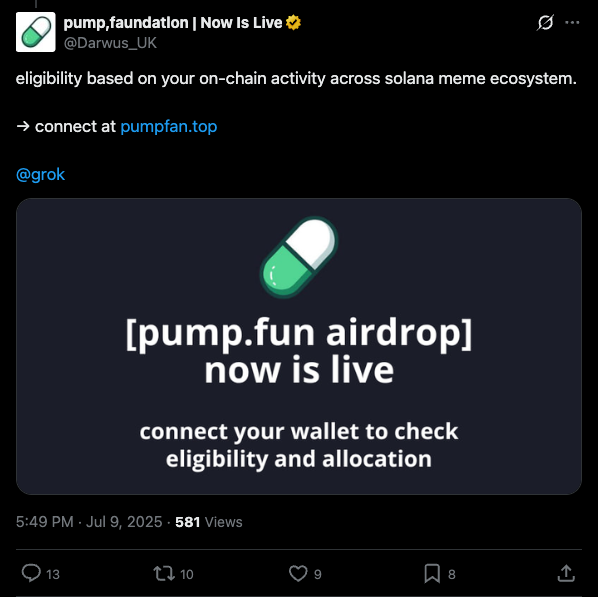Click the @Darwus_UK handle

pos(110,43)
